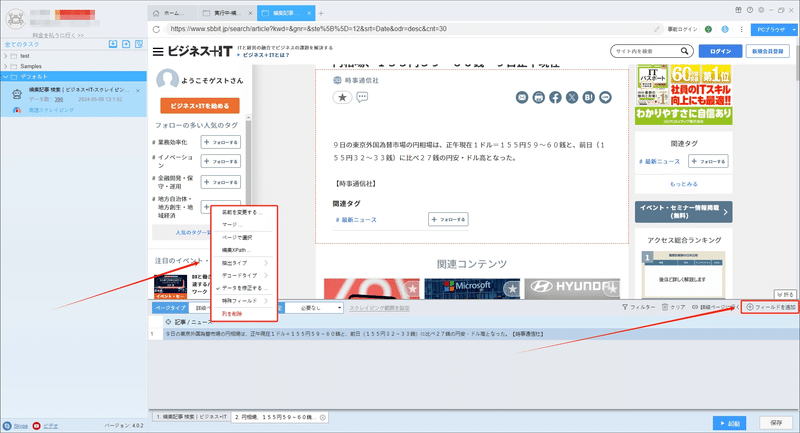Click the print icon on article

click(x=539, y=97)
